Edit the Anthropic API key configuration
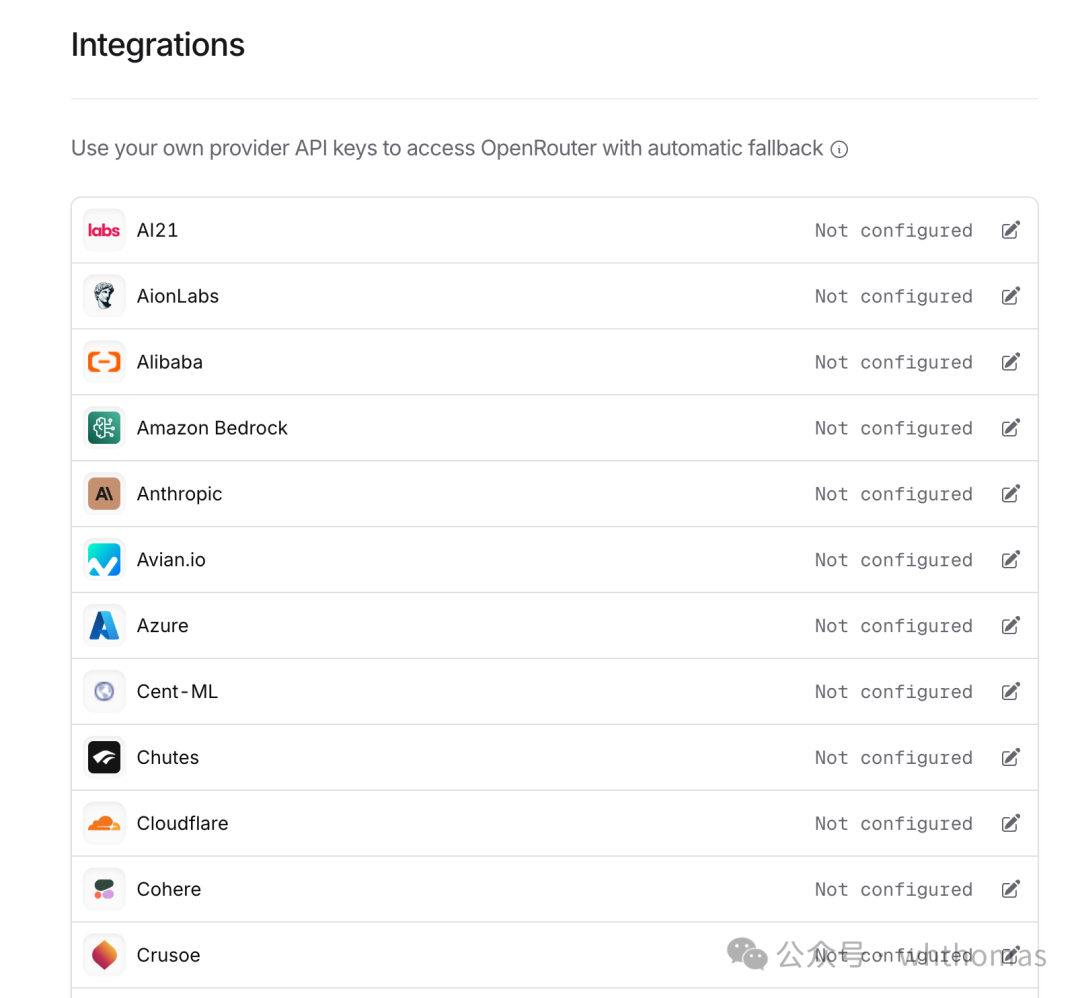The height and width of the screenshot is (998, 1080). [1010, 494]
